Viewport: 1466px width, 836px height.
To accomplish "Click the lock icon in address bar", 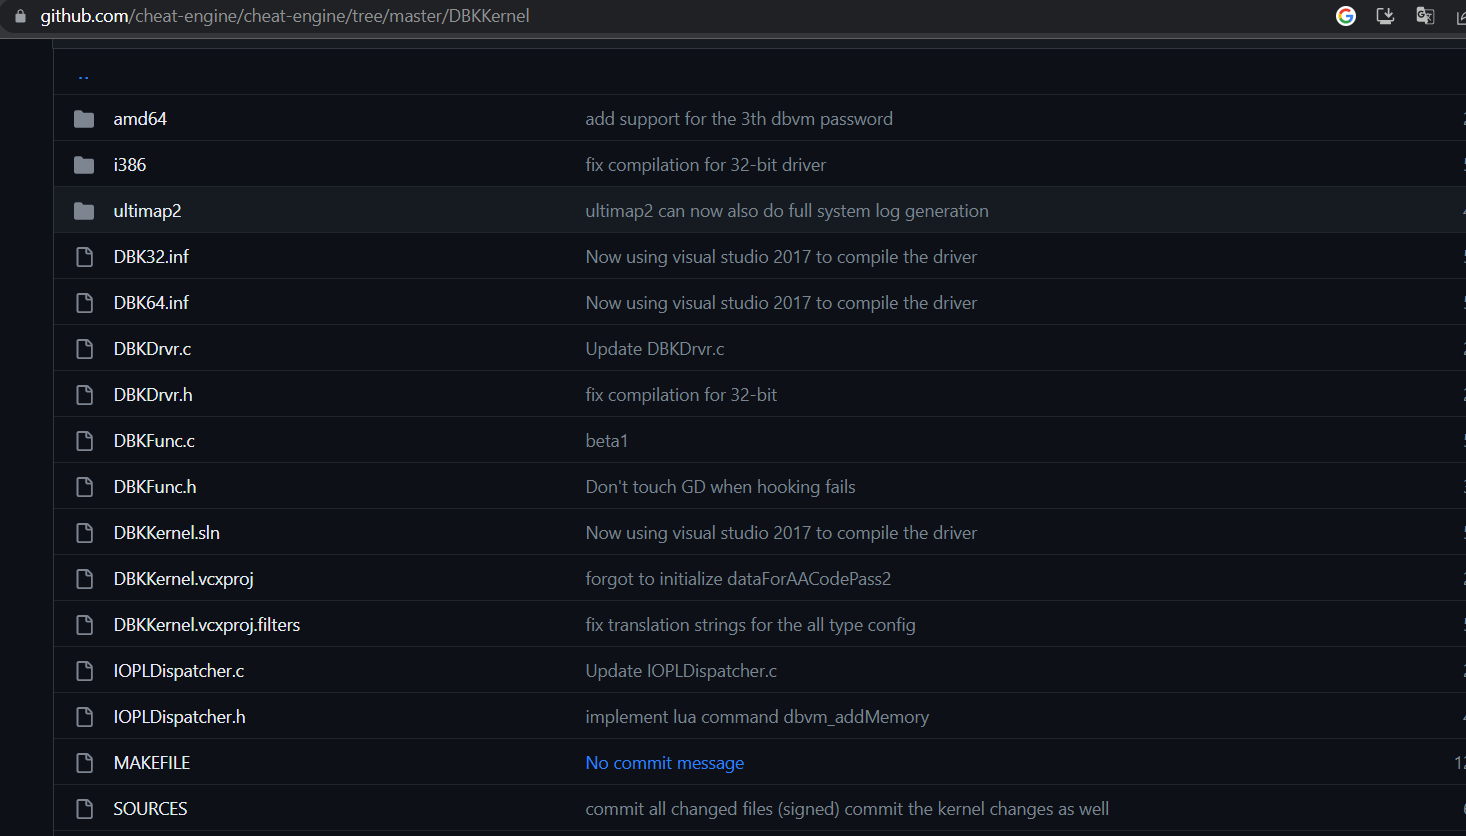I will (20, 16).
